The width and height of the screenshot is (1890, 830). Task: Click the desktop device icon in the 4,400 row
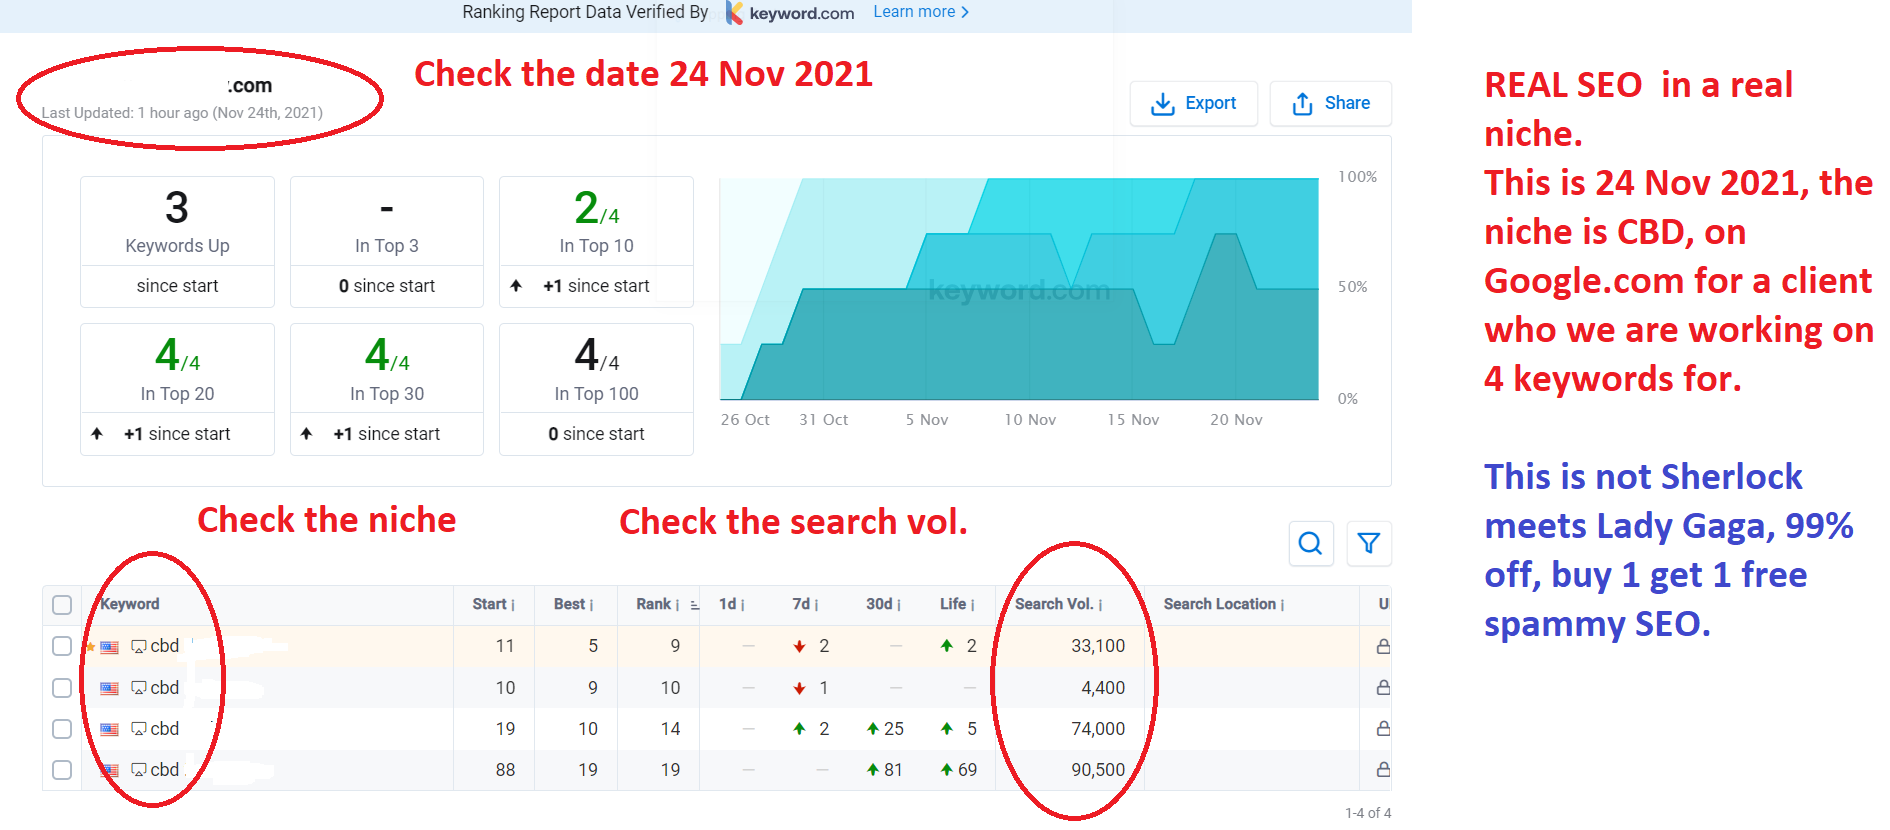click(139, 688)
